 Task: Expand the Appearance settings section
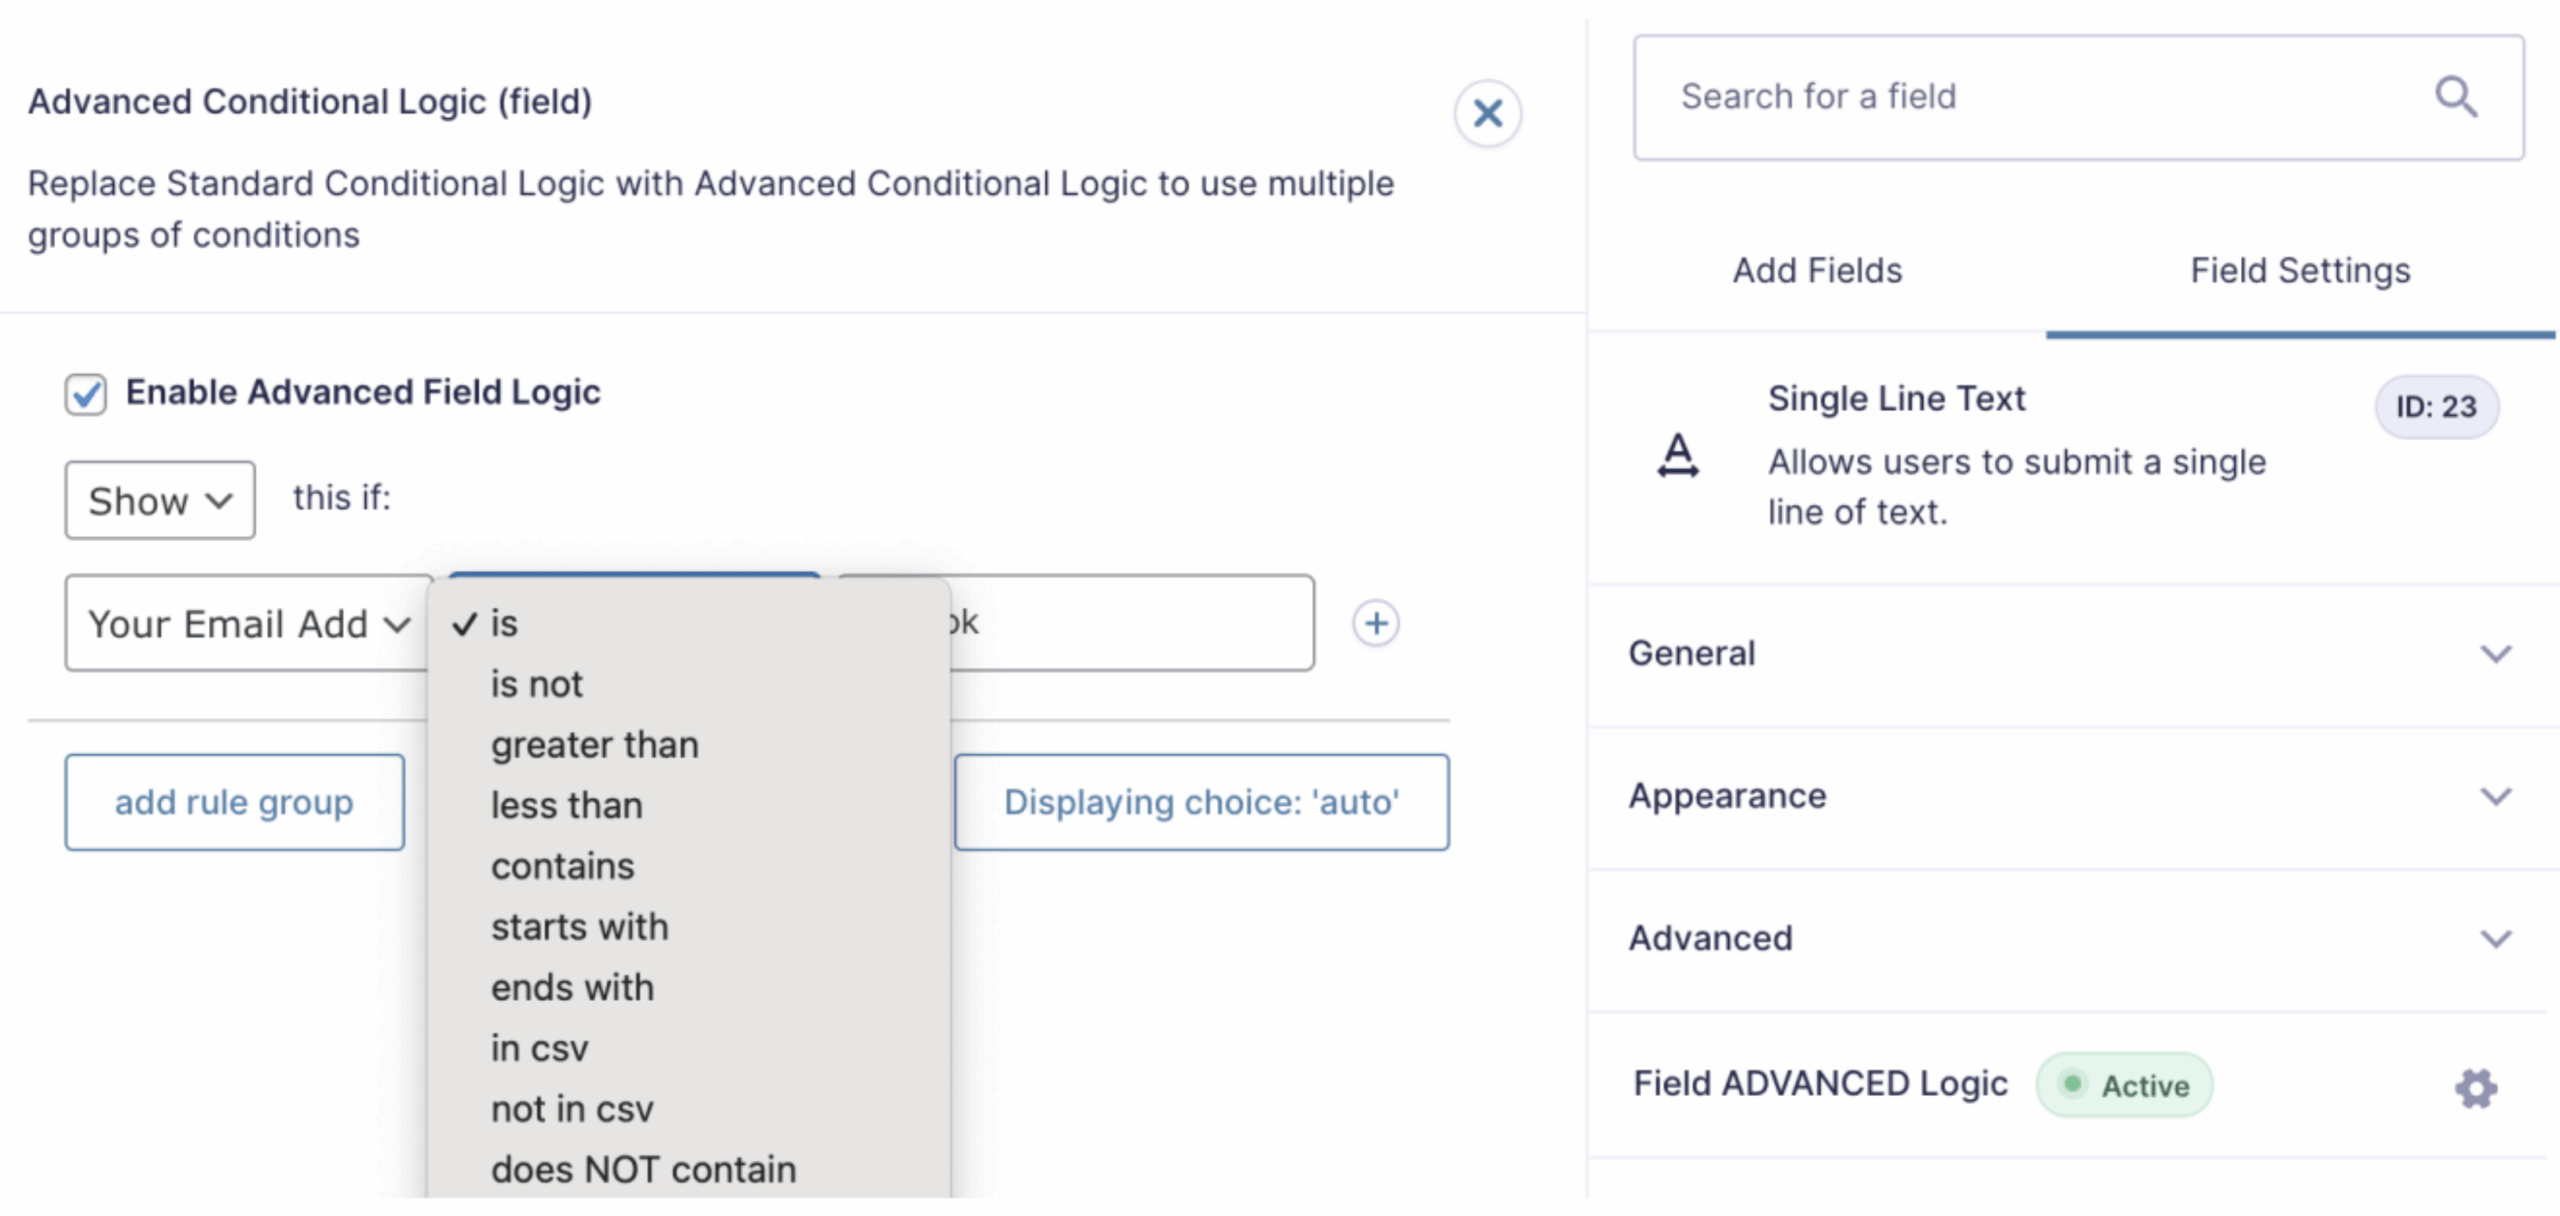pyautogui.click(x=2066, y=796)
